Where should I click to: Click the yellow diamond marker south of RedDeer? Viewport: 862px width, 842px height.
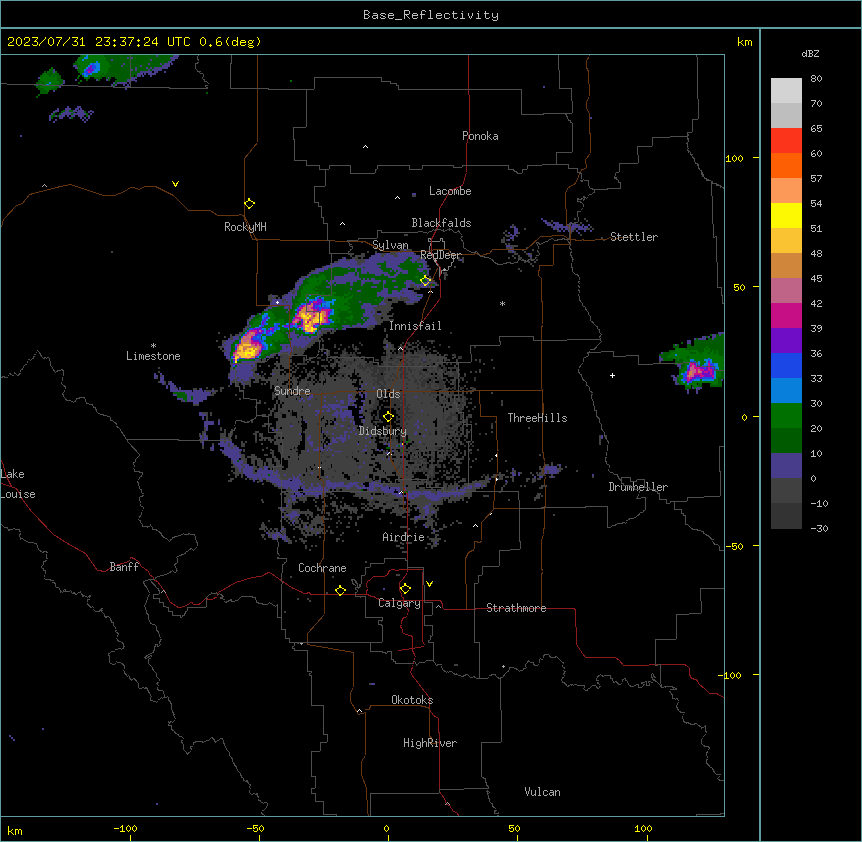[x=426, y=281]
